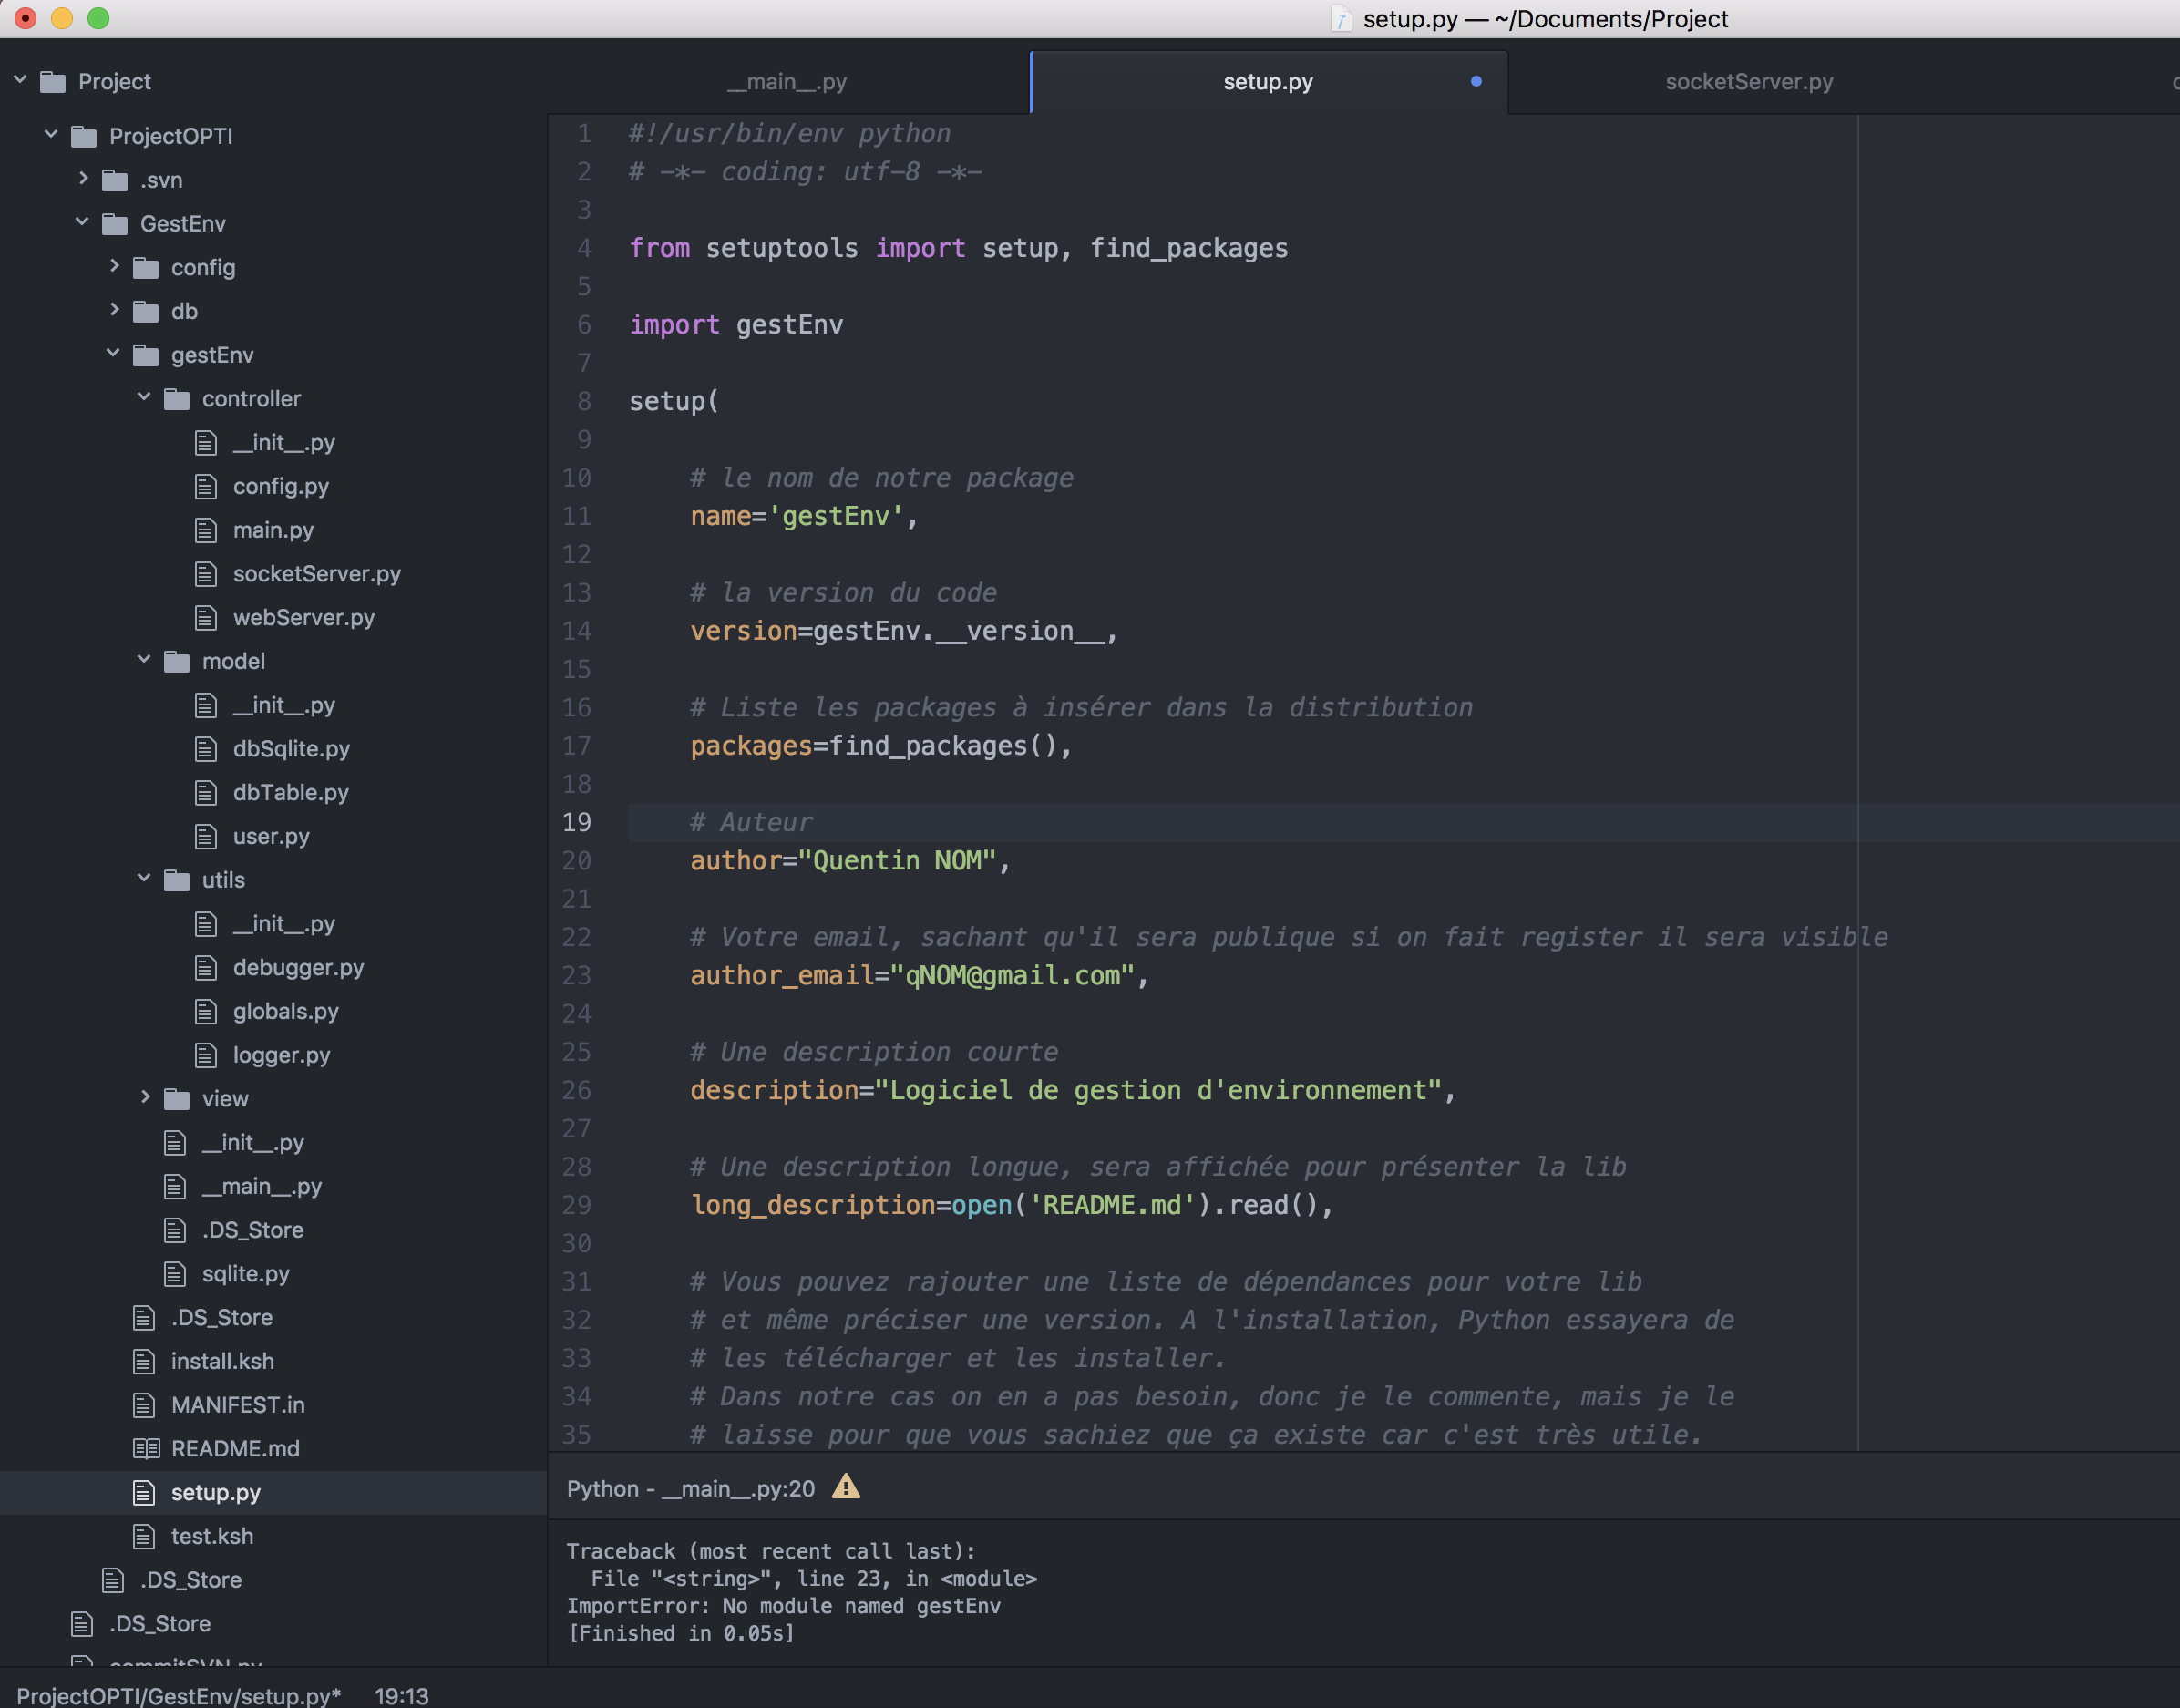The image size is (2180, 1708).
Task: Click the modified dot on setup.py tab
Action: 1476,81
